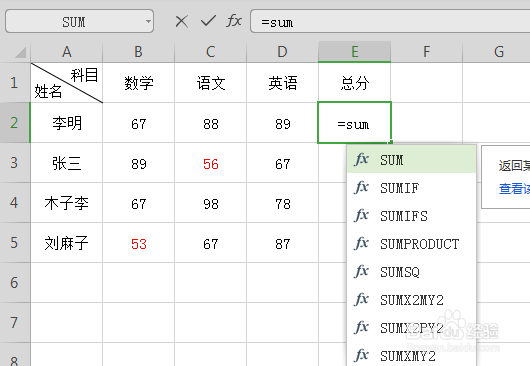The image size is (530, 366).
Task: Click the 英语 header cell
Action: (x=282, y=83)
